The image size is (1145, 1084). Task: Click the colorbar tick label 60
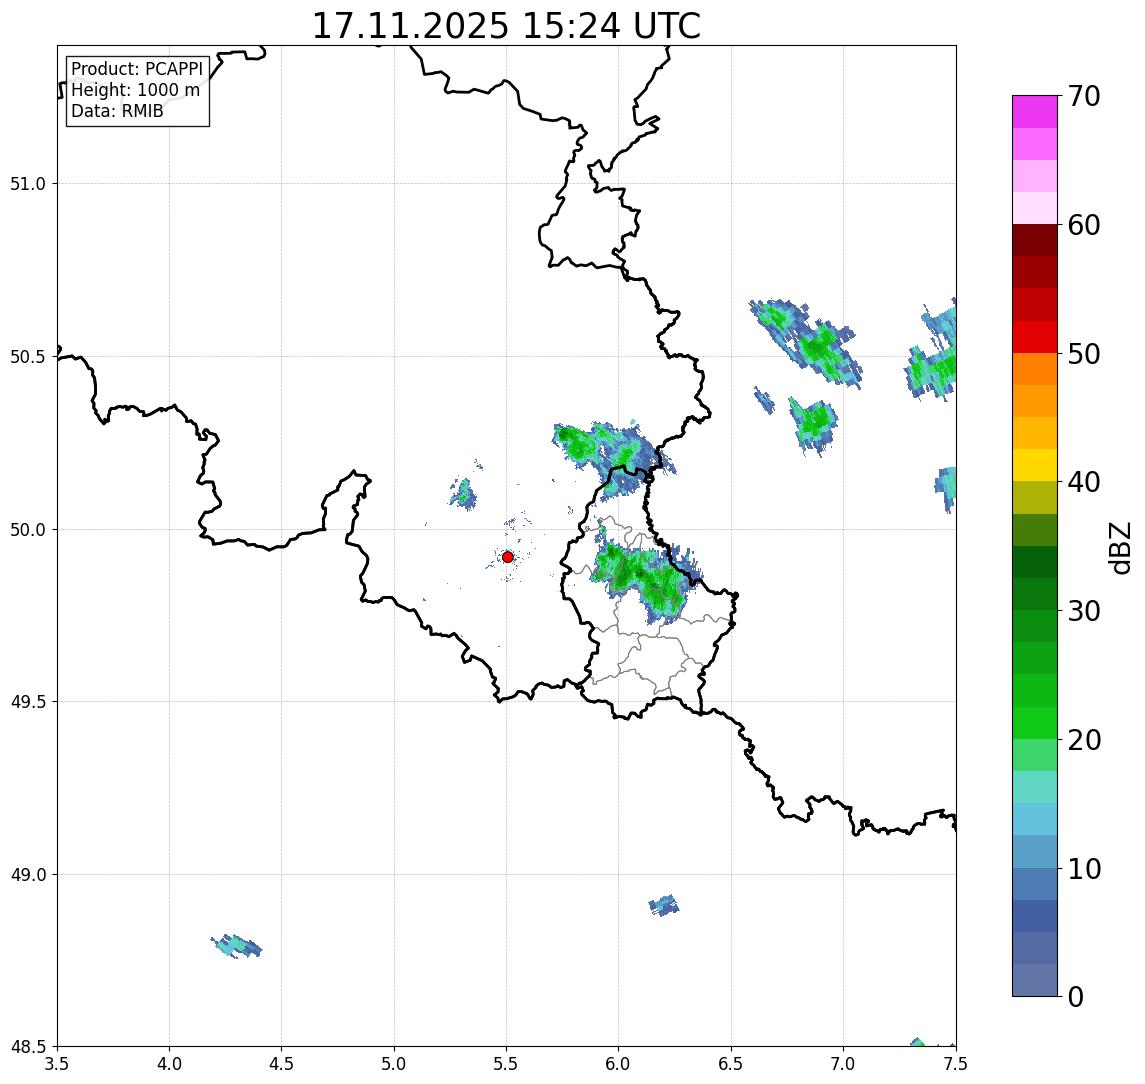[x=1084, y=226]
